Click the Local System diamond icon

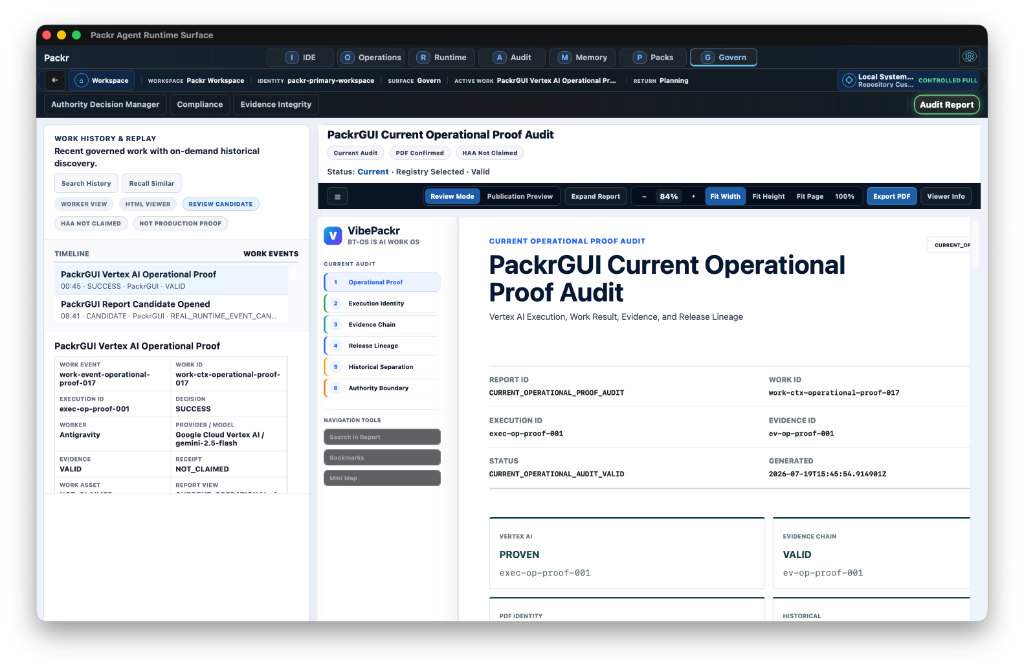tap(848, 80)
